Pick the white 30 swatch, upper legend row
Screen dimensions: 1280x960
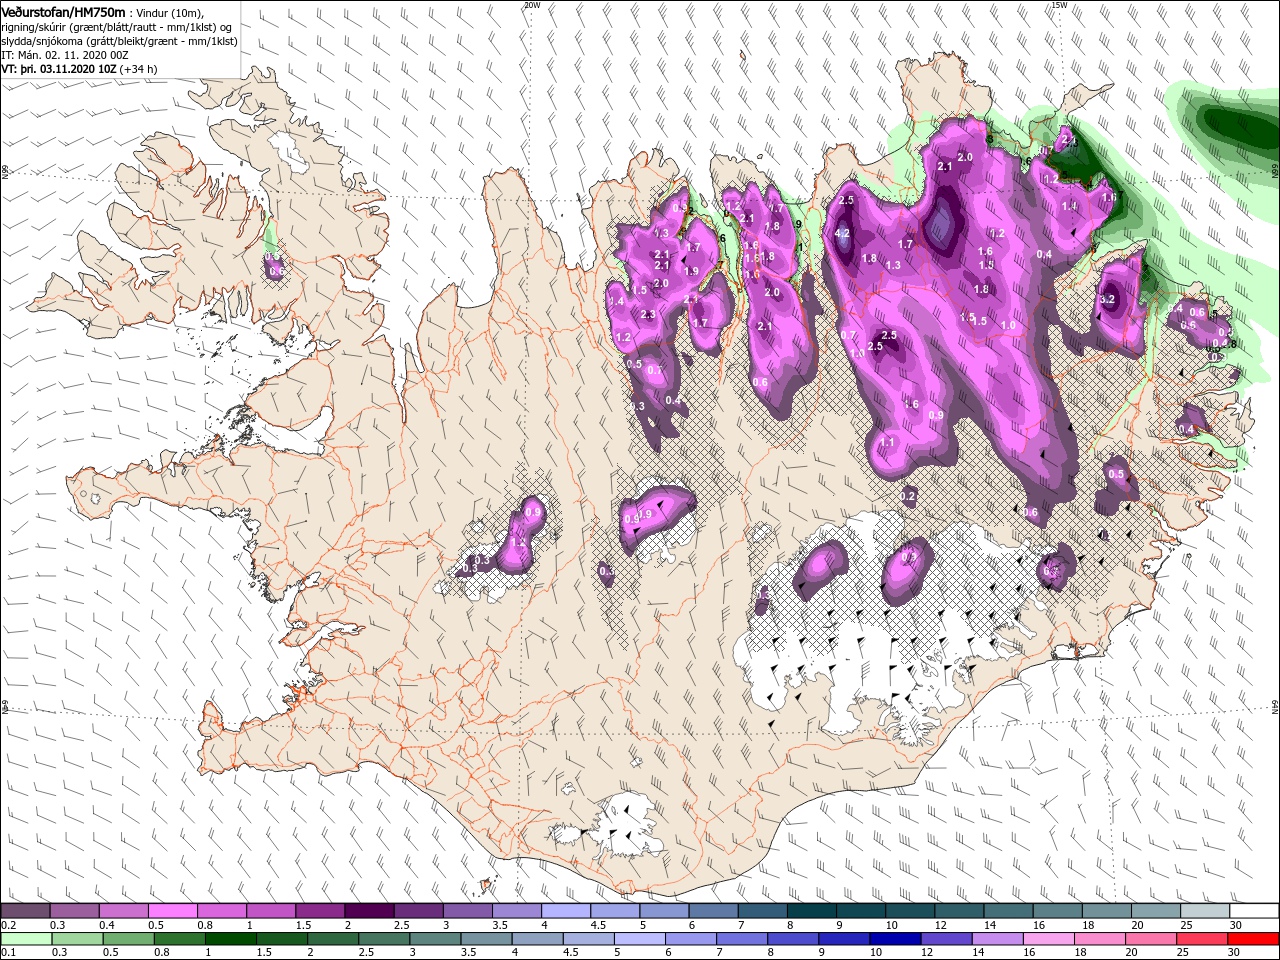1254,911
